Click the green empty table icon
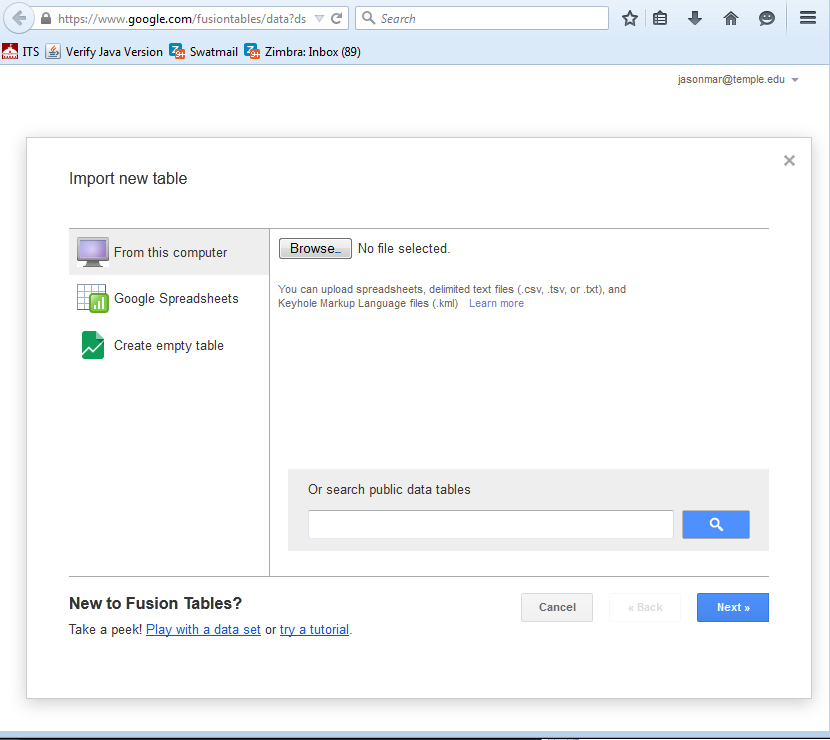The height and width of the screenshot is (740, 830). [x=93, y=345]
